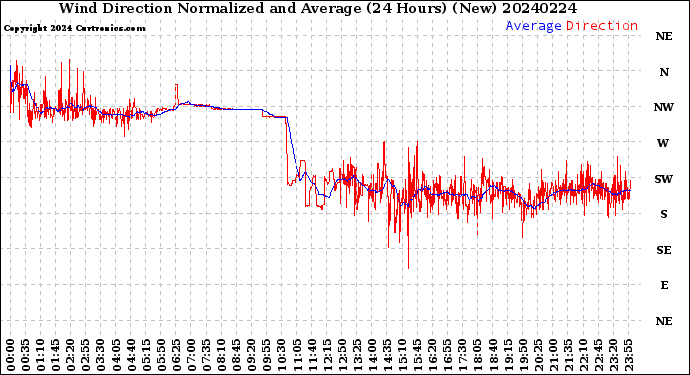Click the 15:10 time label
The height and width of the screenshot is (375, 690).
tap(402, 355)
